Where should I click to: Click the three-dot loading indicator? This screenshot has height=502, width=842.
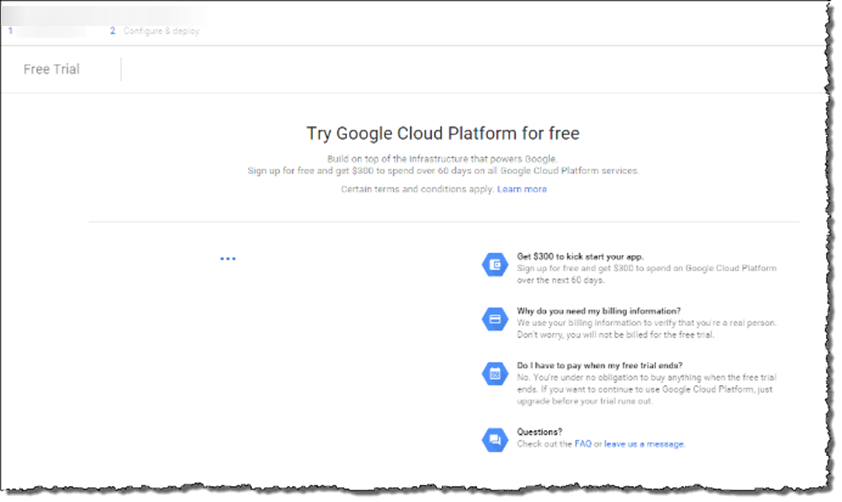(228, 259)
